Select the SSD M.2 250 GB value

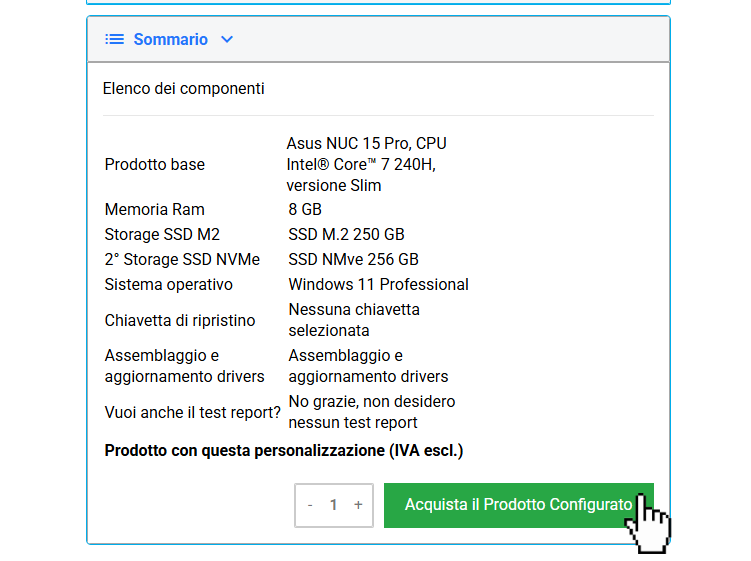346,235
